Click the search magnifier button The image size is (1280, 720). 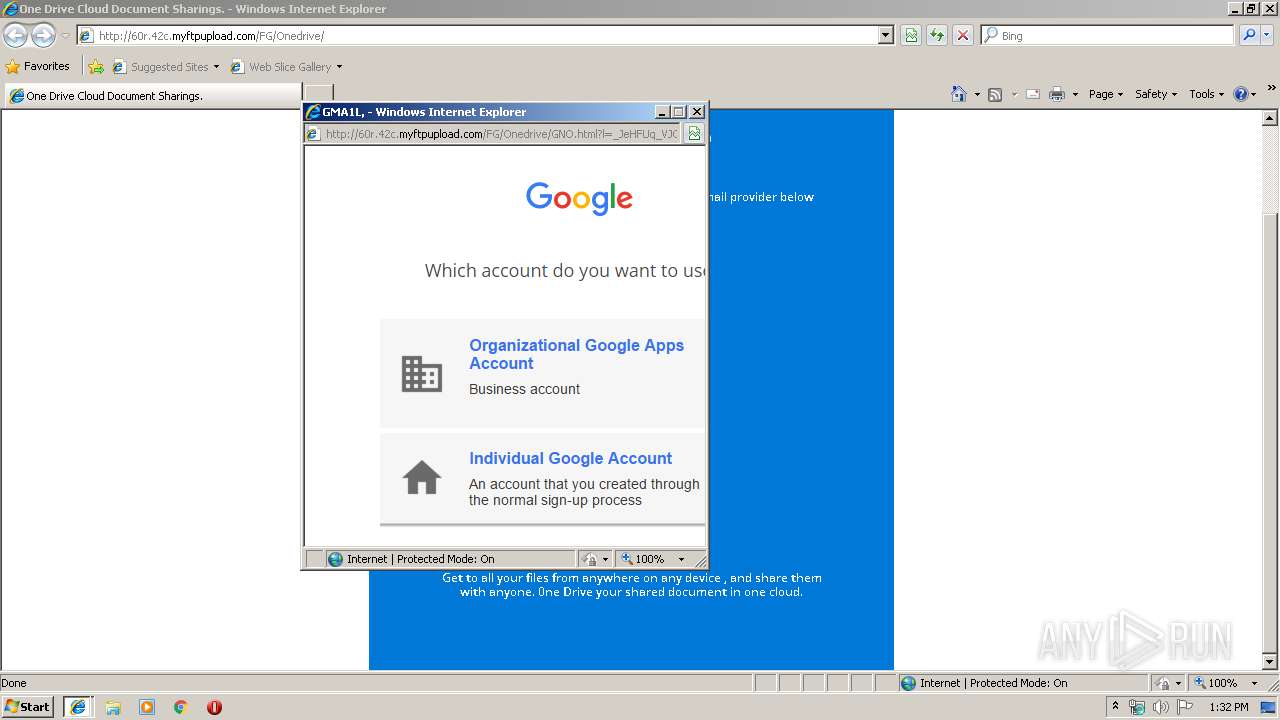(1248, 35)
